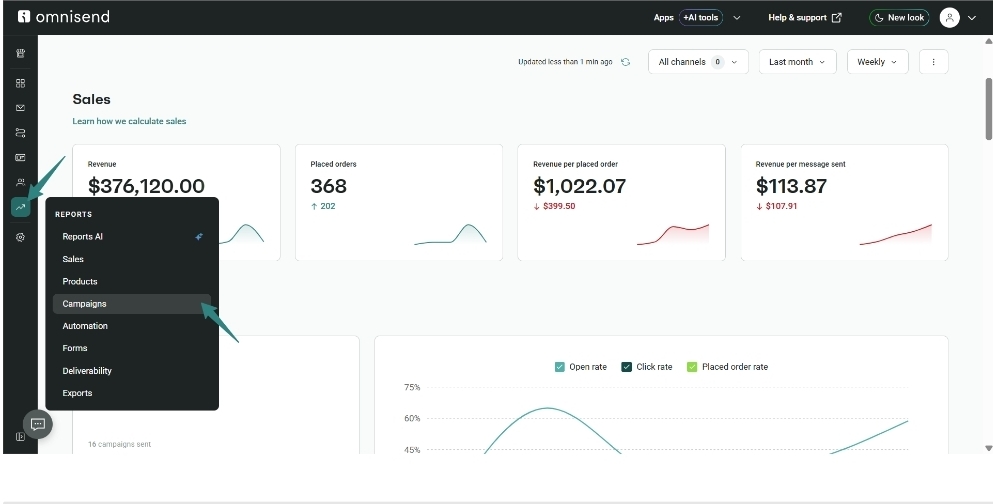Click the 368 placed orders value
The width and height of the screenshot is (993, 504).
pyautogui.click(x=329, y=186)
